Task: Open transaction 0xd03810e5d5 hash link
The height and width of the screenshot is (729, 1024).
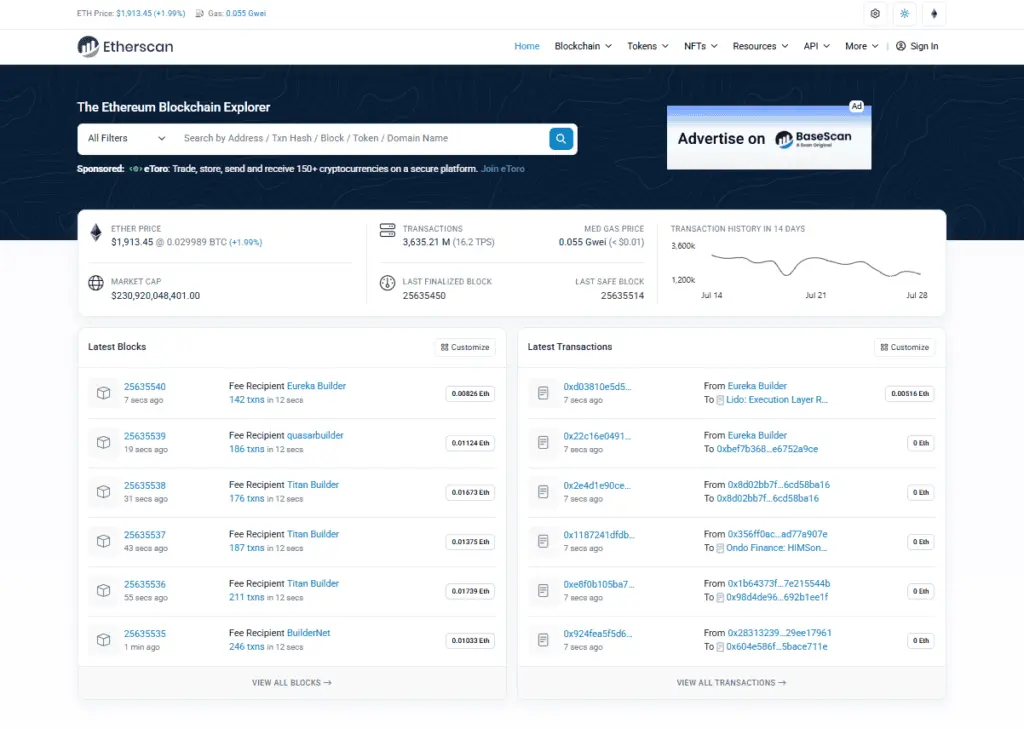Action: pos(598,387)
